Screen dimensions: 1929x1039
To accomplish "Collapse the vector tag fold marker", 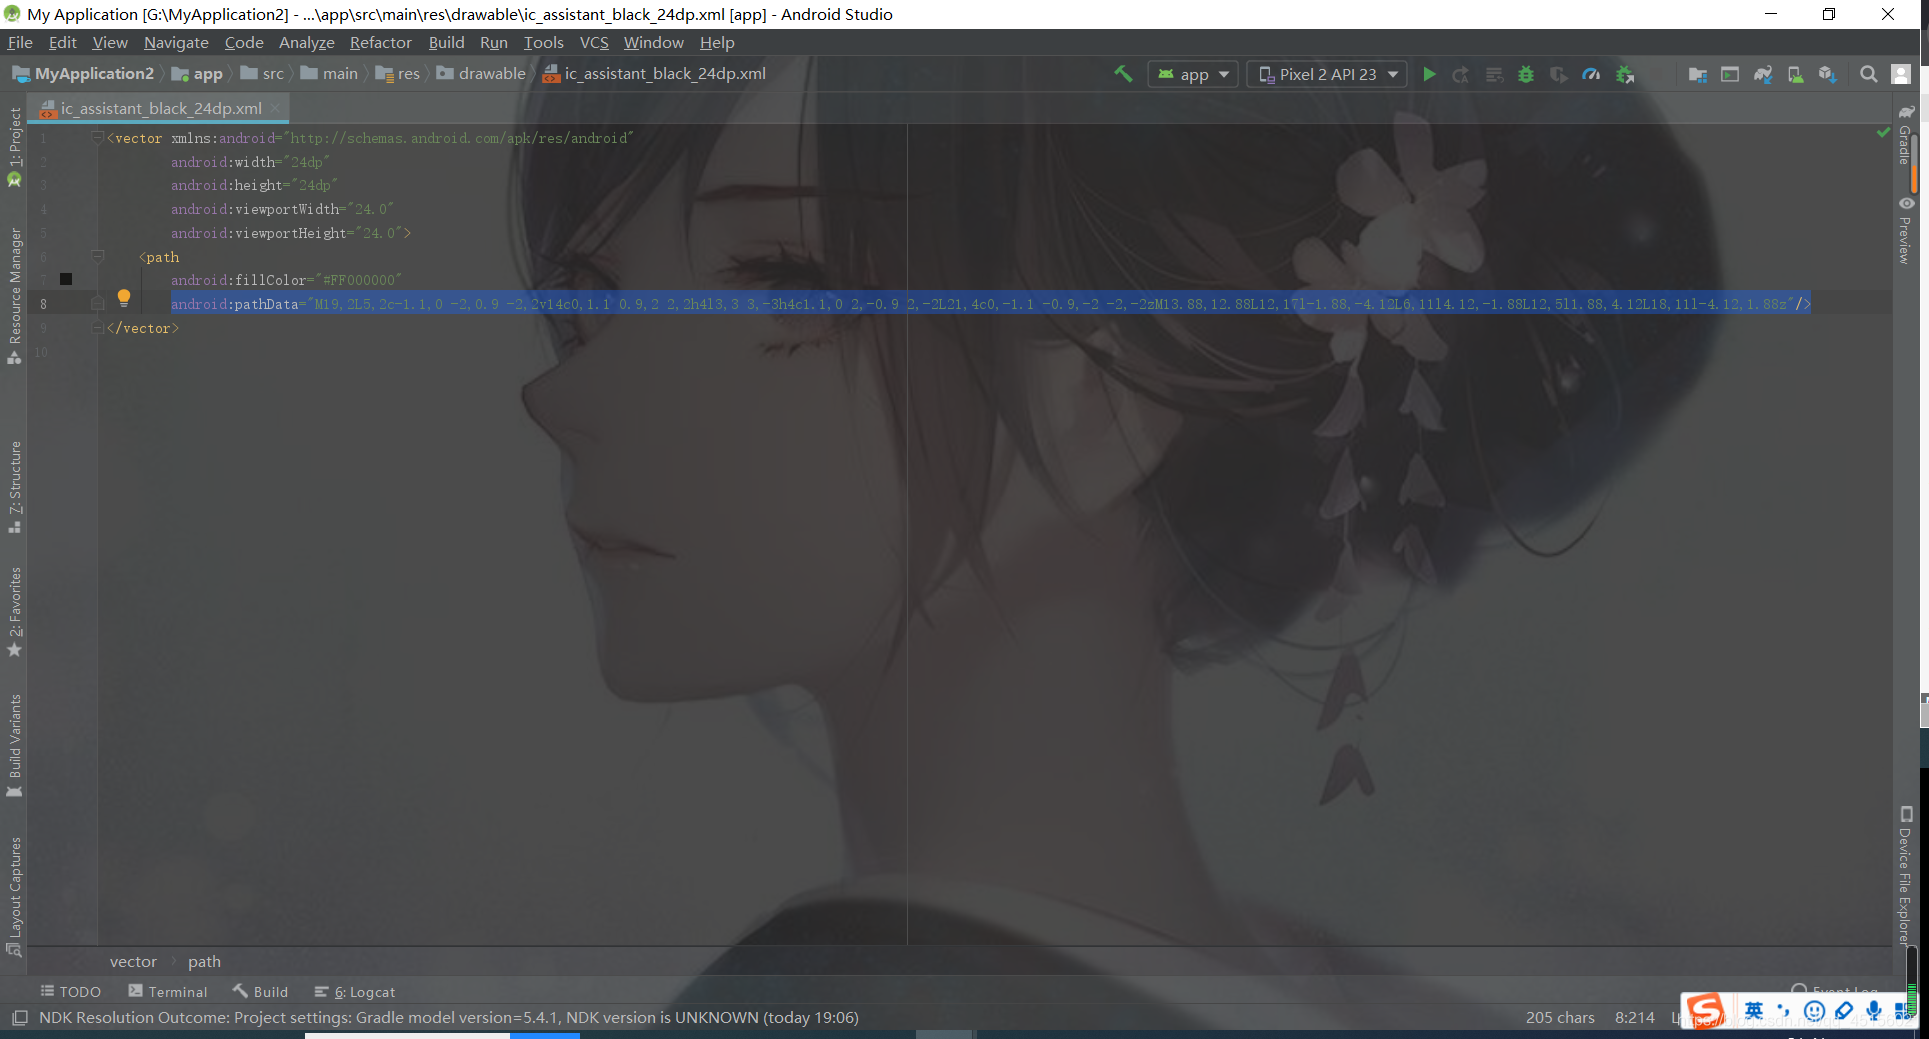I will click(97, 138).
